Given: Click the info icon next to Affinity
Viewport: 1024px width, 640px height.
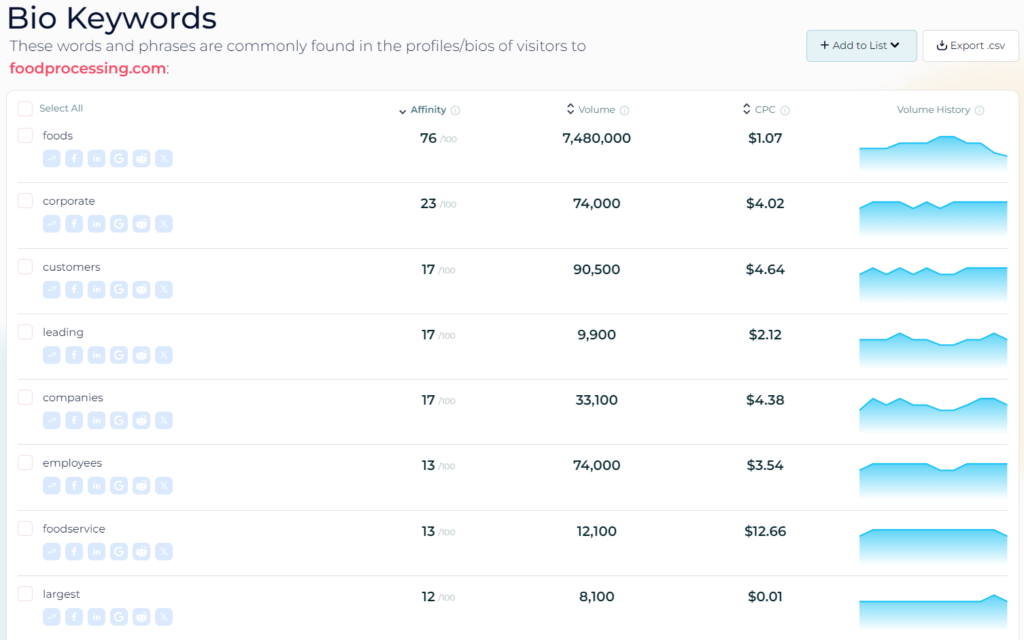Looking at the screenshot, I should tap(455, 110).
